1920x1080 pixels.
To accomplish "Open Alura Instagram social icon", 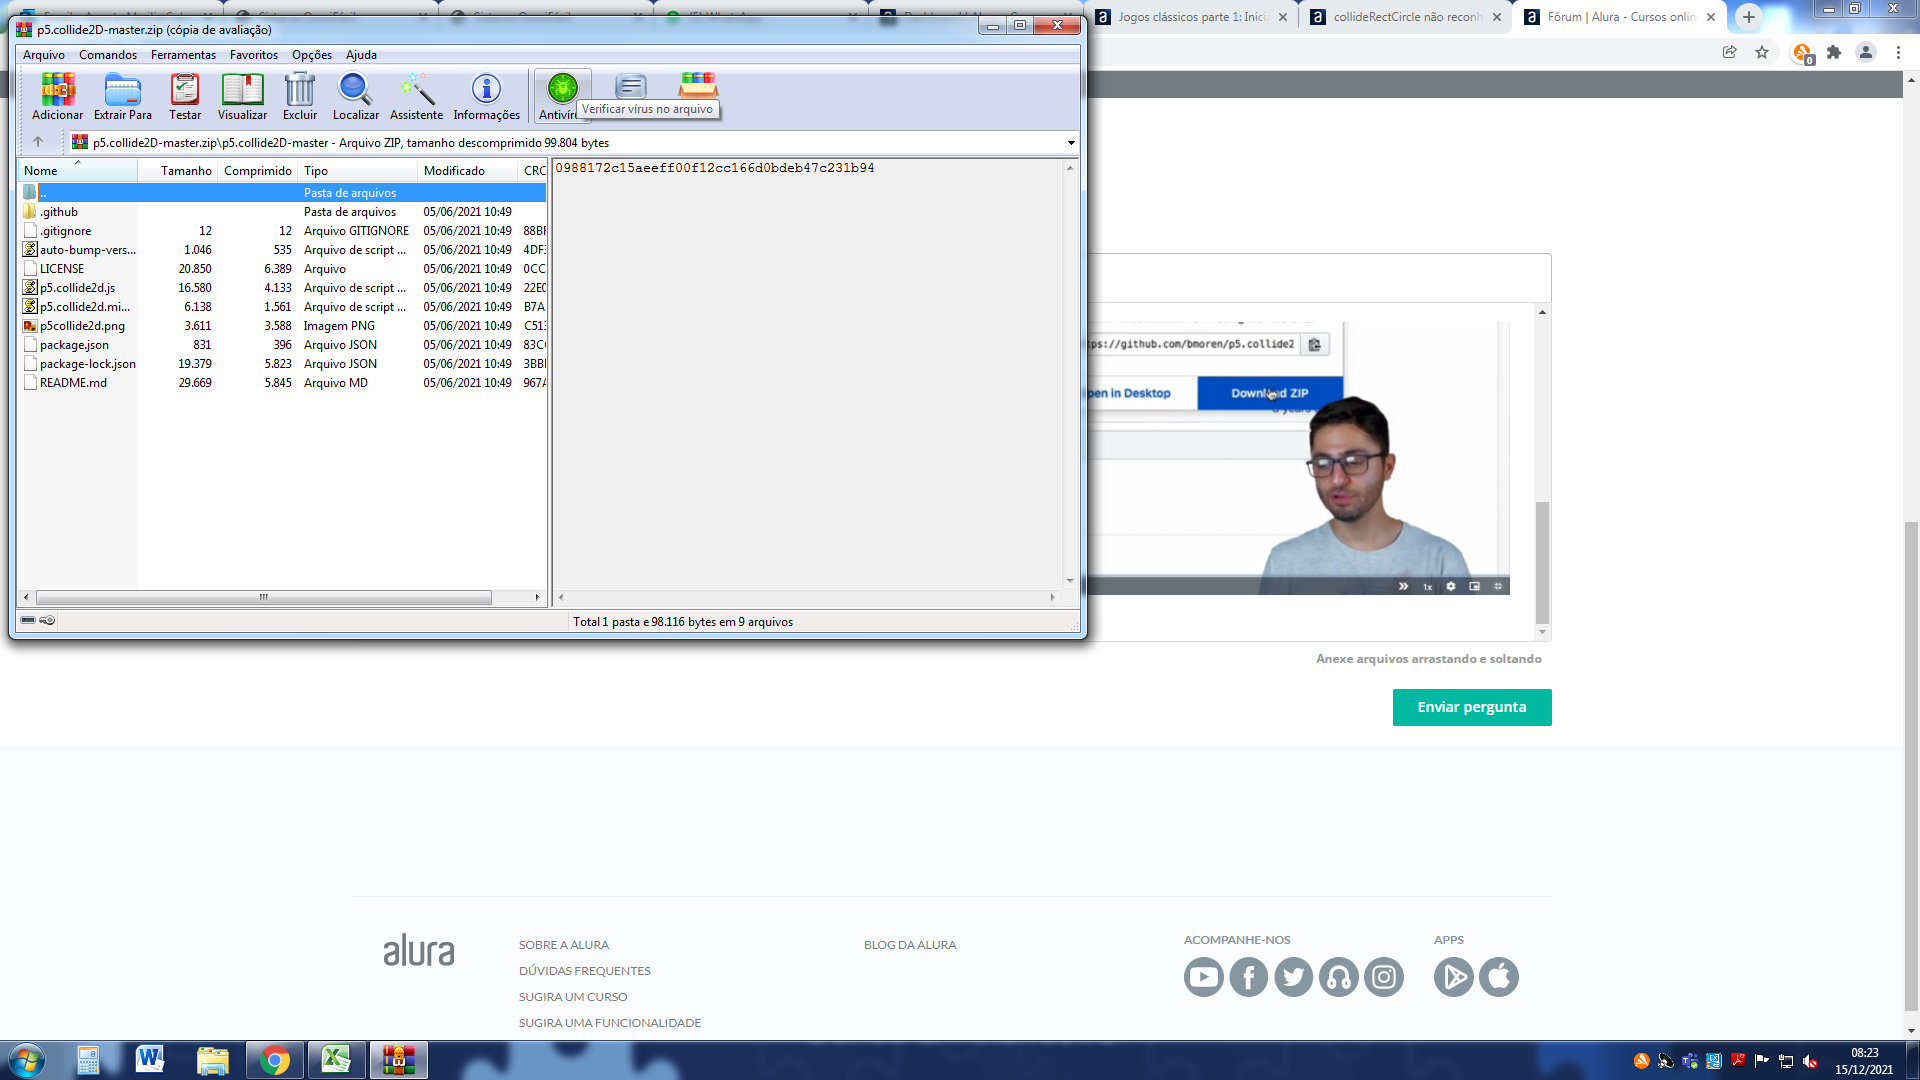I will tap(1384, 977).
